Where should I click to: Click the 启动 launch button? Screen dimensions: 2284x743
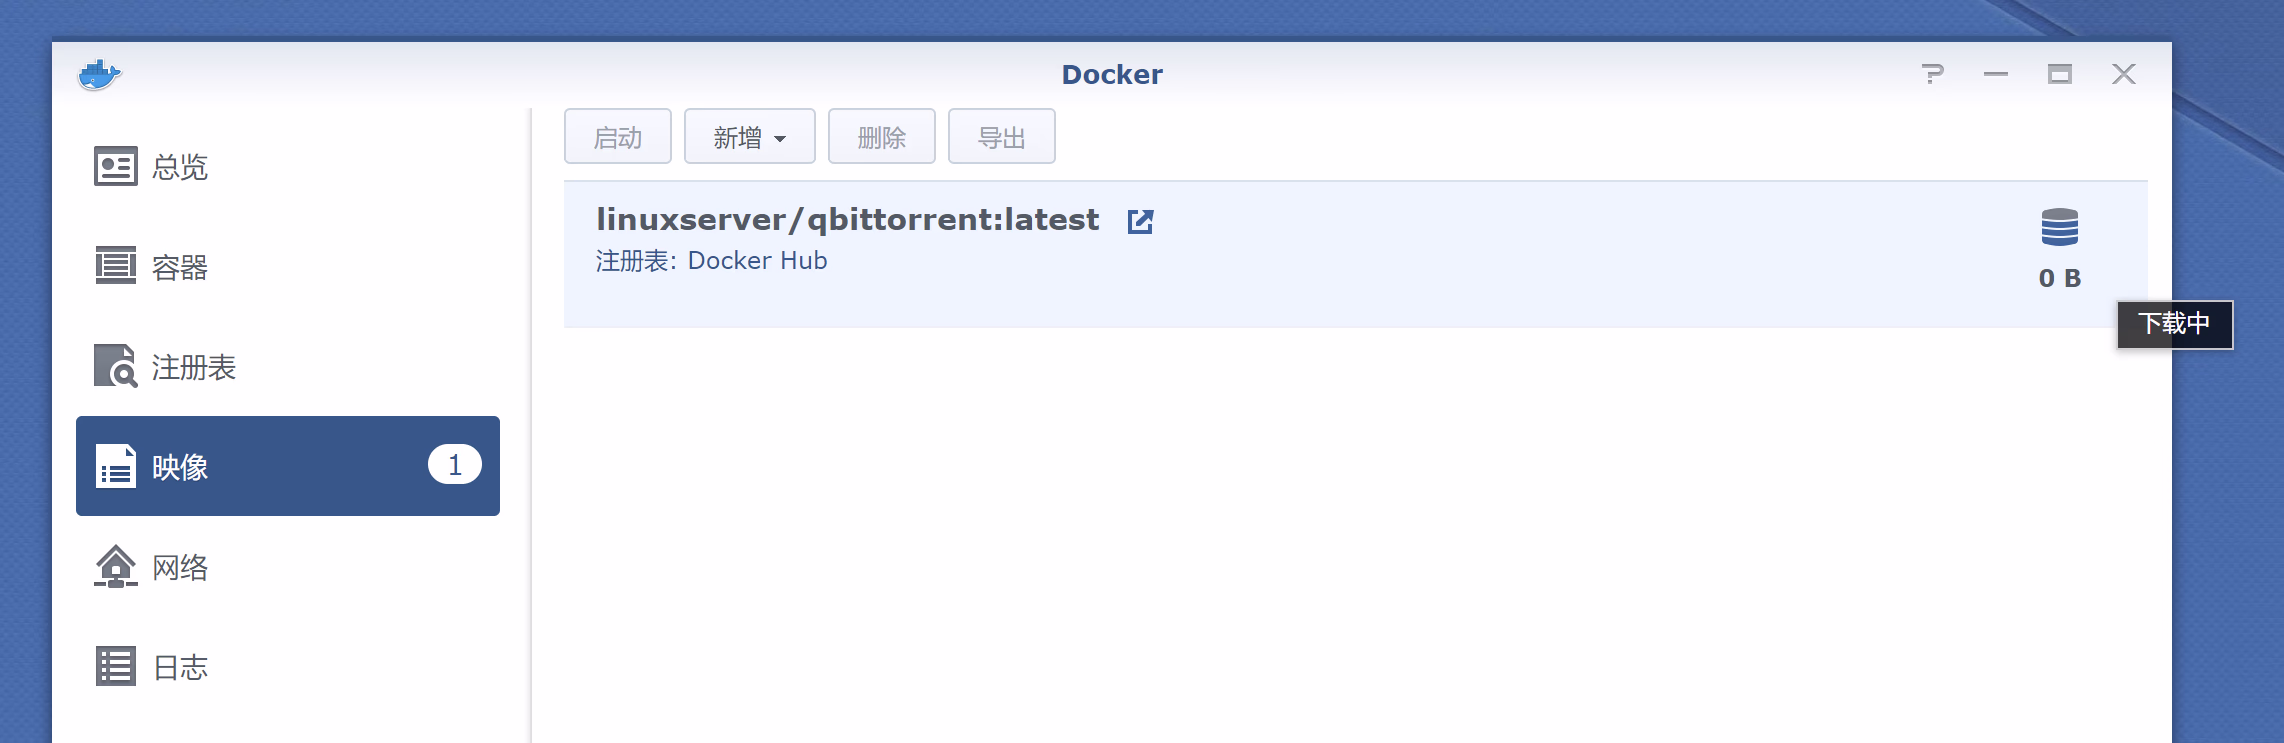coord(617,137)
